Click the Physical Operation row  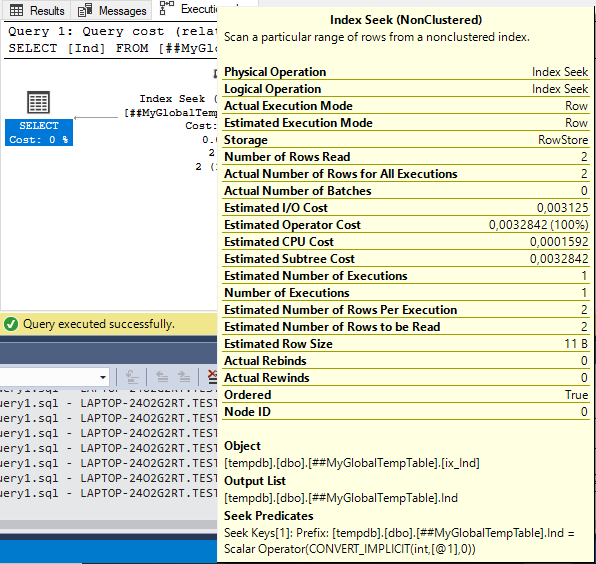(406, 72)
